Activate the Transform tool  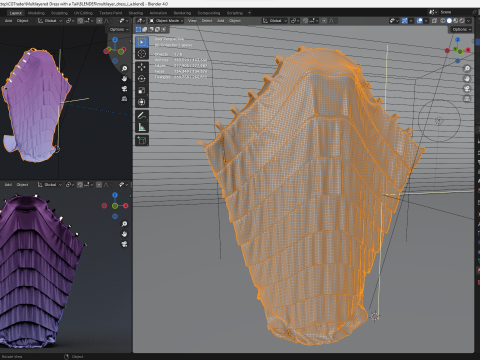[x=142, y=102]
